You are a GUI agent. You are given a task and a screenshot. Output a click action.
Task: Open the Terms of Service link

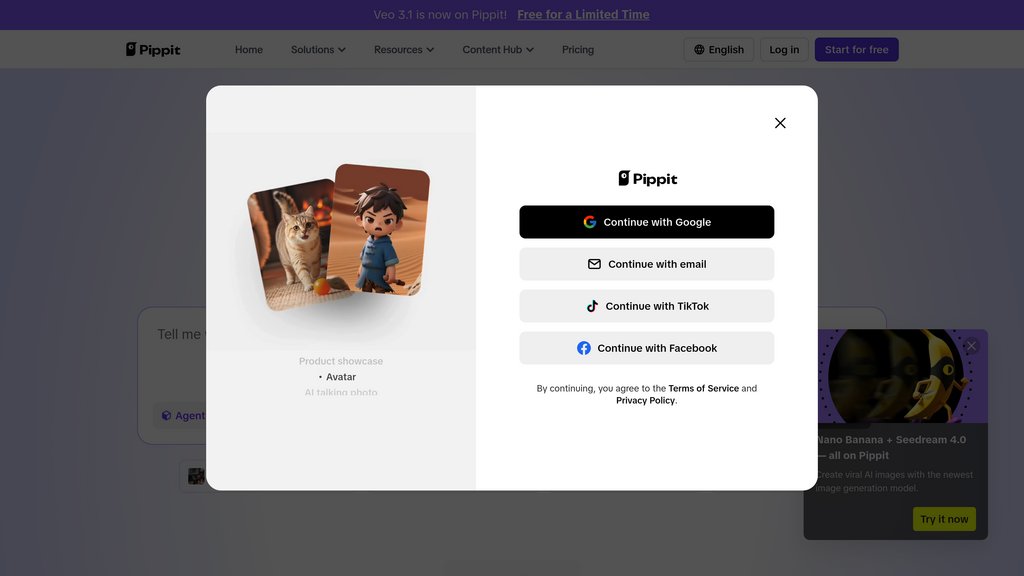(x=703, y=388)
